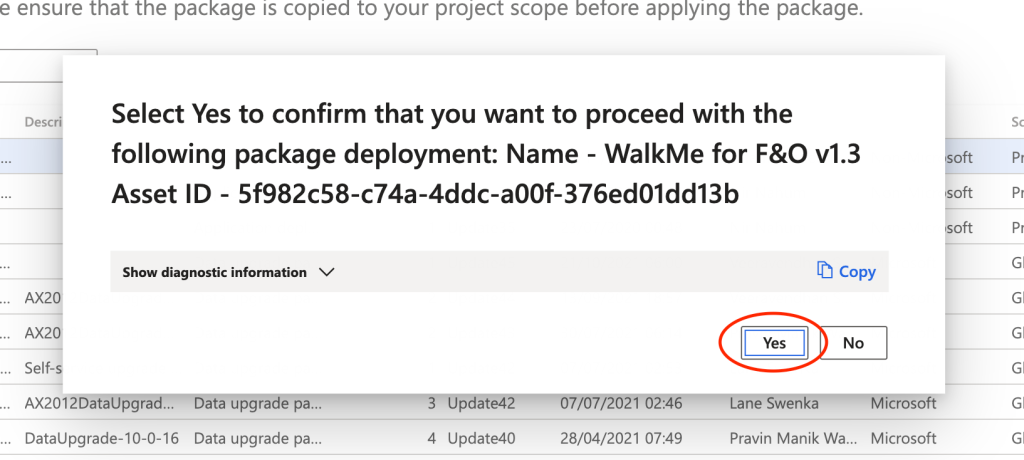Click the Copy text link
The image size is (1024, 460).
click(x=857, y=272)
